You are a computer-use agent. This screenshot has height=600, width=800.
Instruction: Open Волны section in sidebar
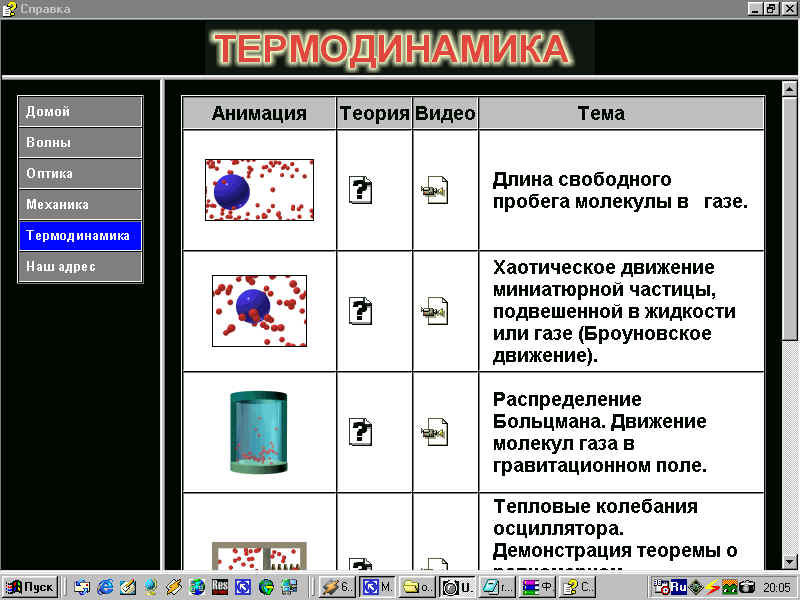(x=80, y=142)
